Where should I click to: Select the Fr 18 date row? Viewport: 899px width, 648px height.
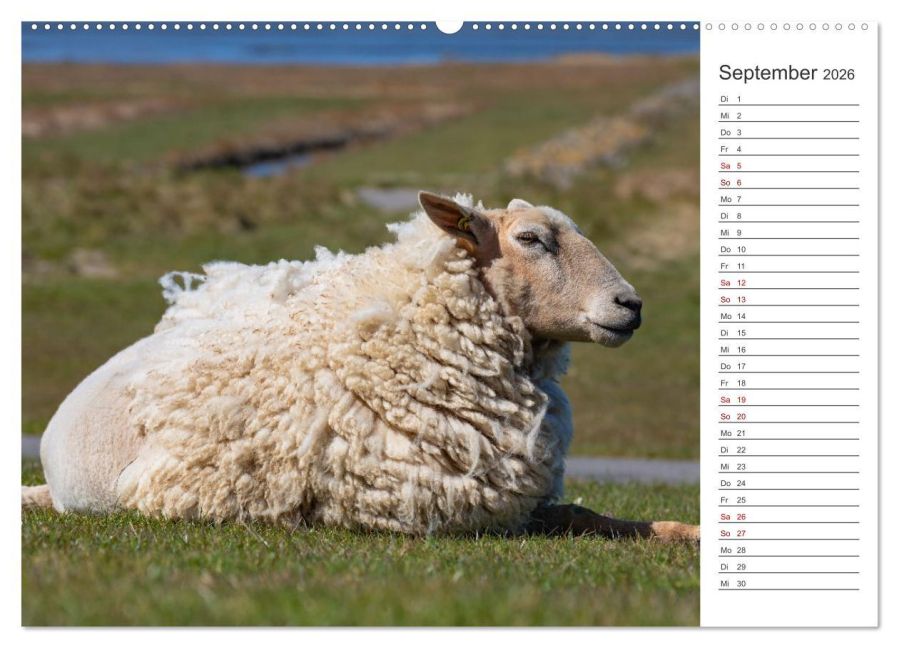click(x=789, y=382)
